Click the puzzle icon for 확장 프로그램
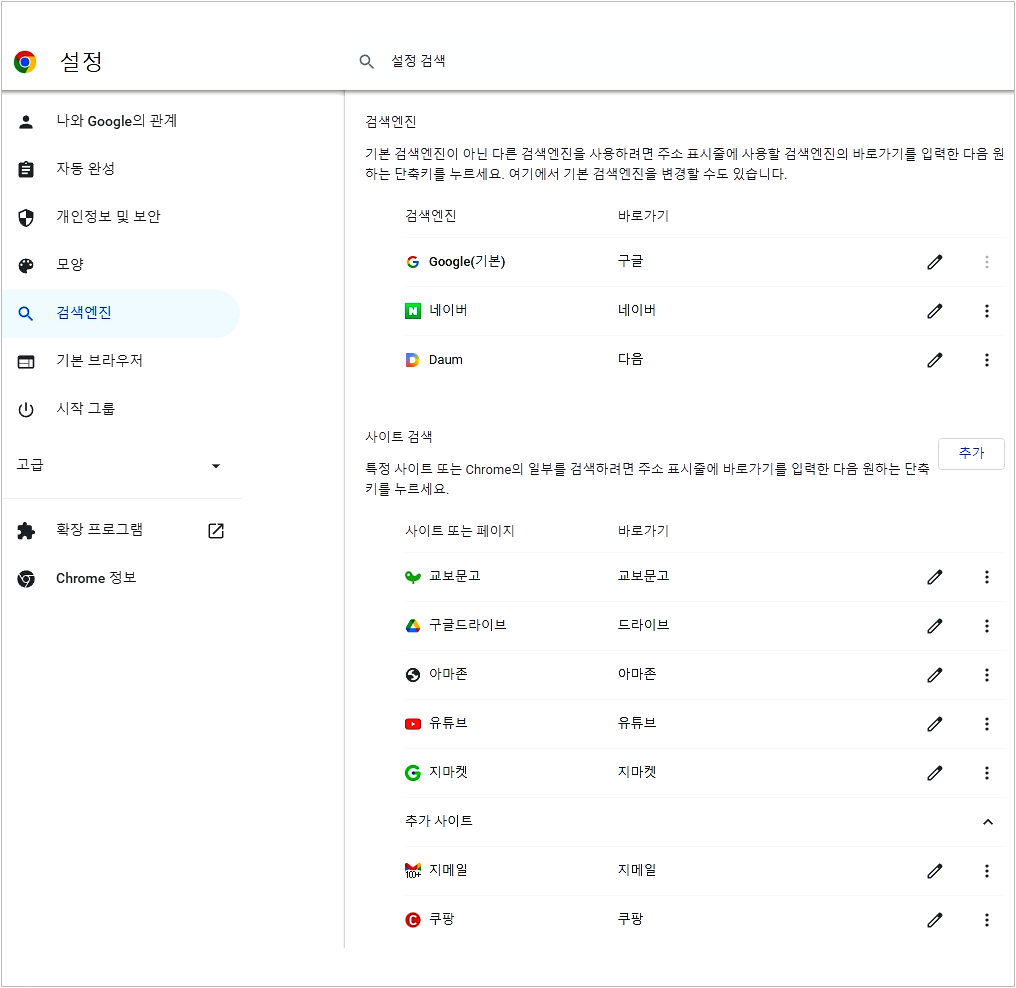The image size is (1016, 988). 26,531
